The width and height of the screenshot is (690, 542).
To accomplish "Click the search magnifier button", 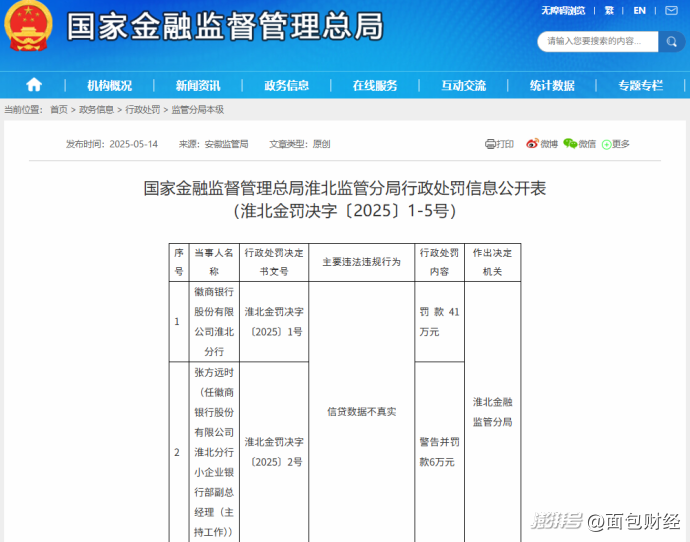I will [672, 41].
